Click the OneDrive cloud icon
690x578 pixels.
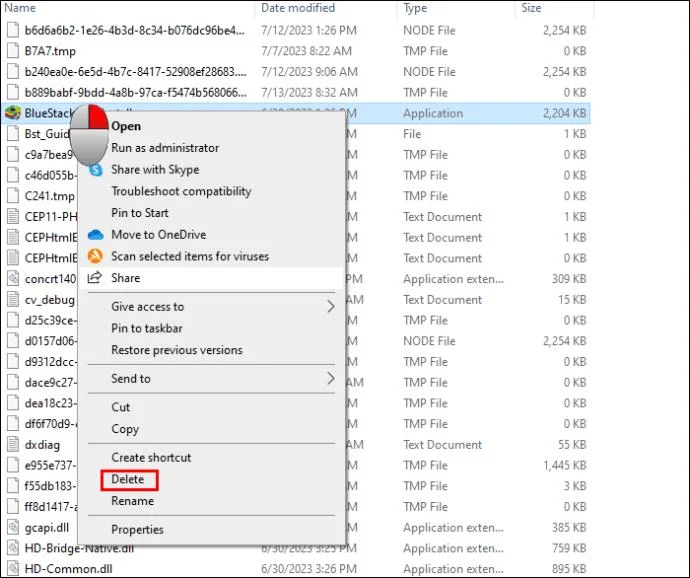[x=96, y=235]
